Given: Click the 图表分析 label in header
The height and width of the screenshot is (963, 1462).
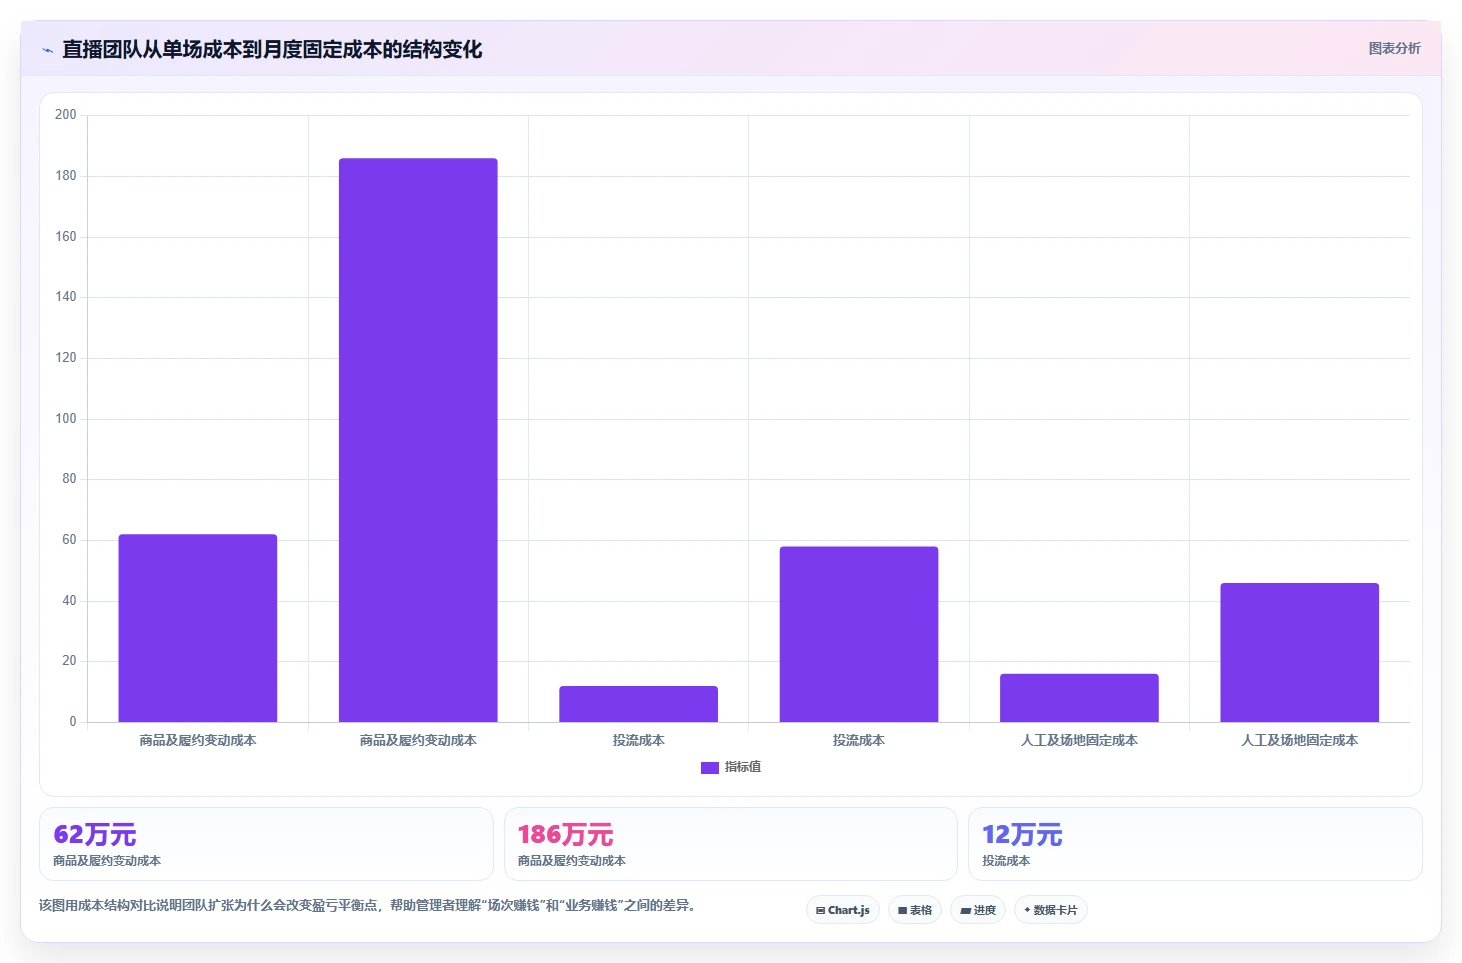Looking at the screenshot, I should click(1394, 48).
